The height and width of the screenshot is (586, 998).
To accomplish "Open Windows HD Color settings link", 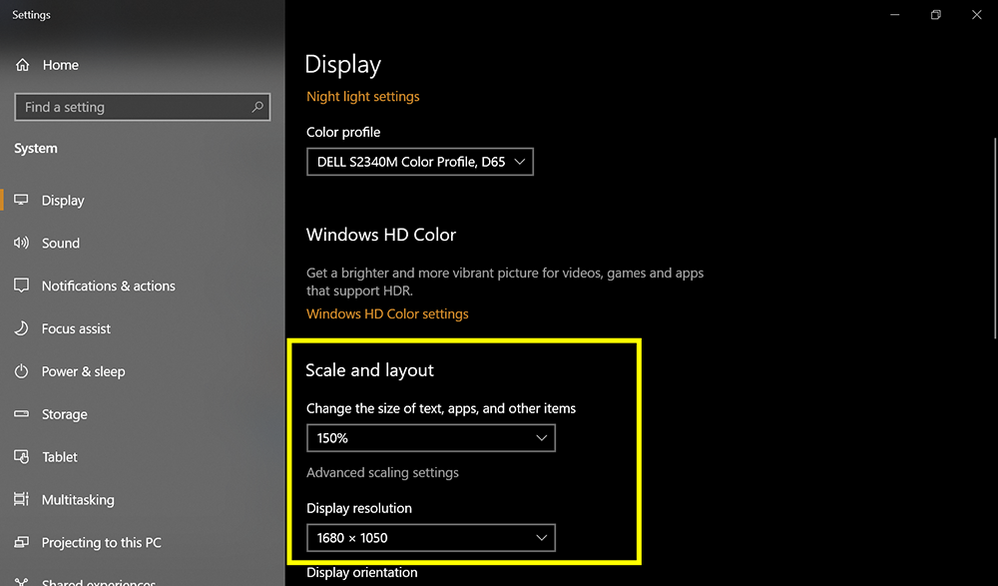I will (387, 314).
